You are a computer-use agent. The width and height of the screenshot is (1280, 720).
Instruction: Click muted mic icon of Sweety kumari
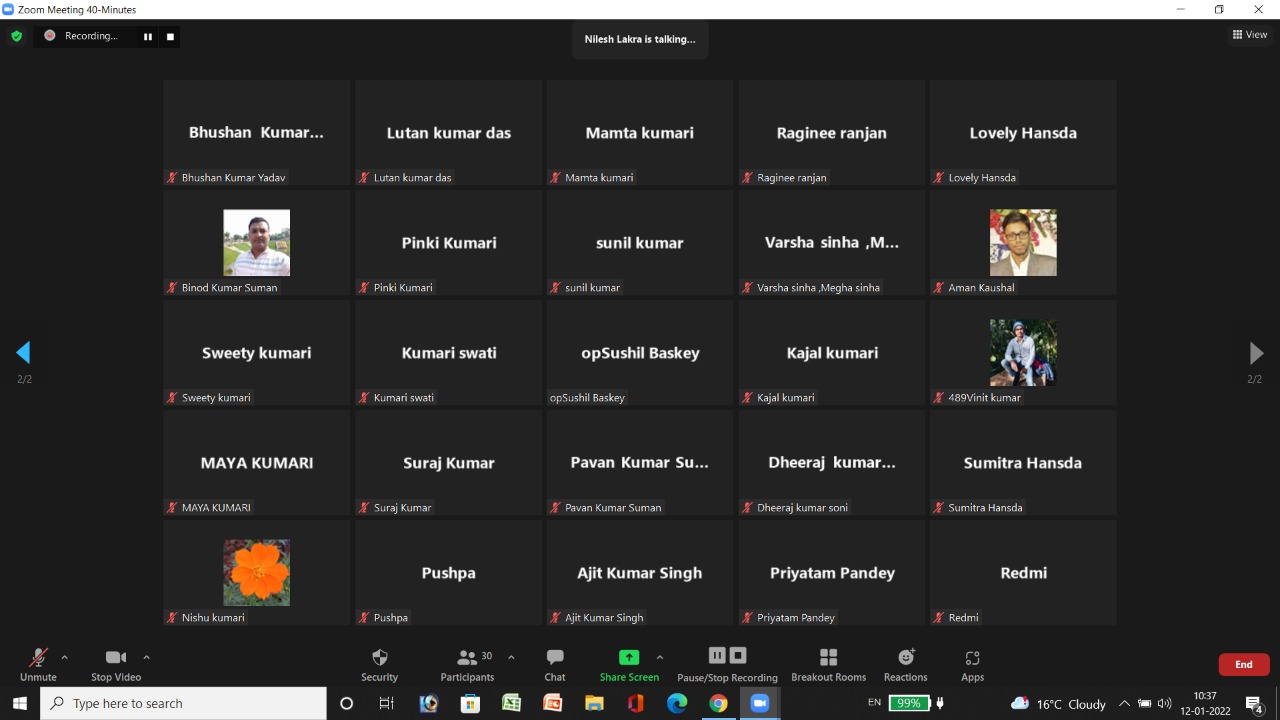tap(173, 397)
